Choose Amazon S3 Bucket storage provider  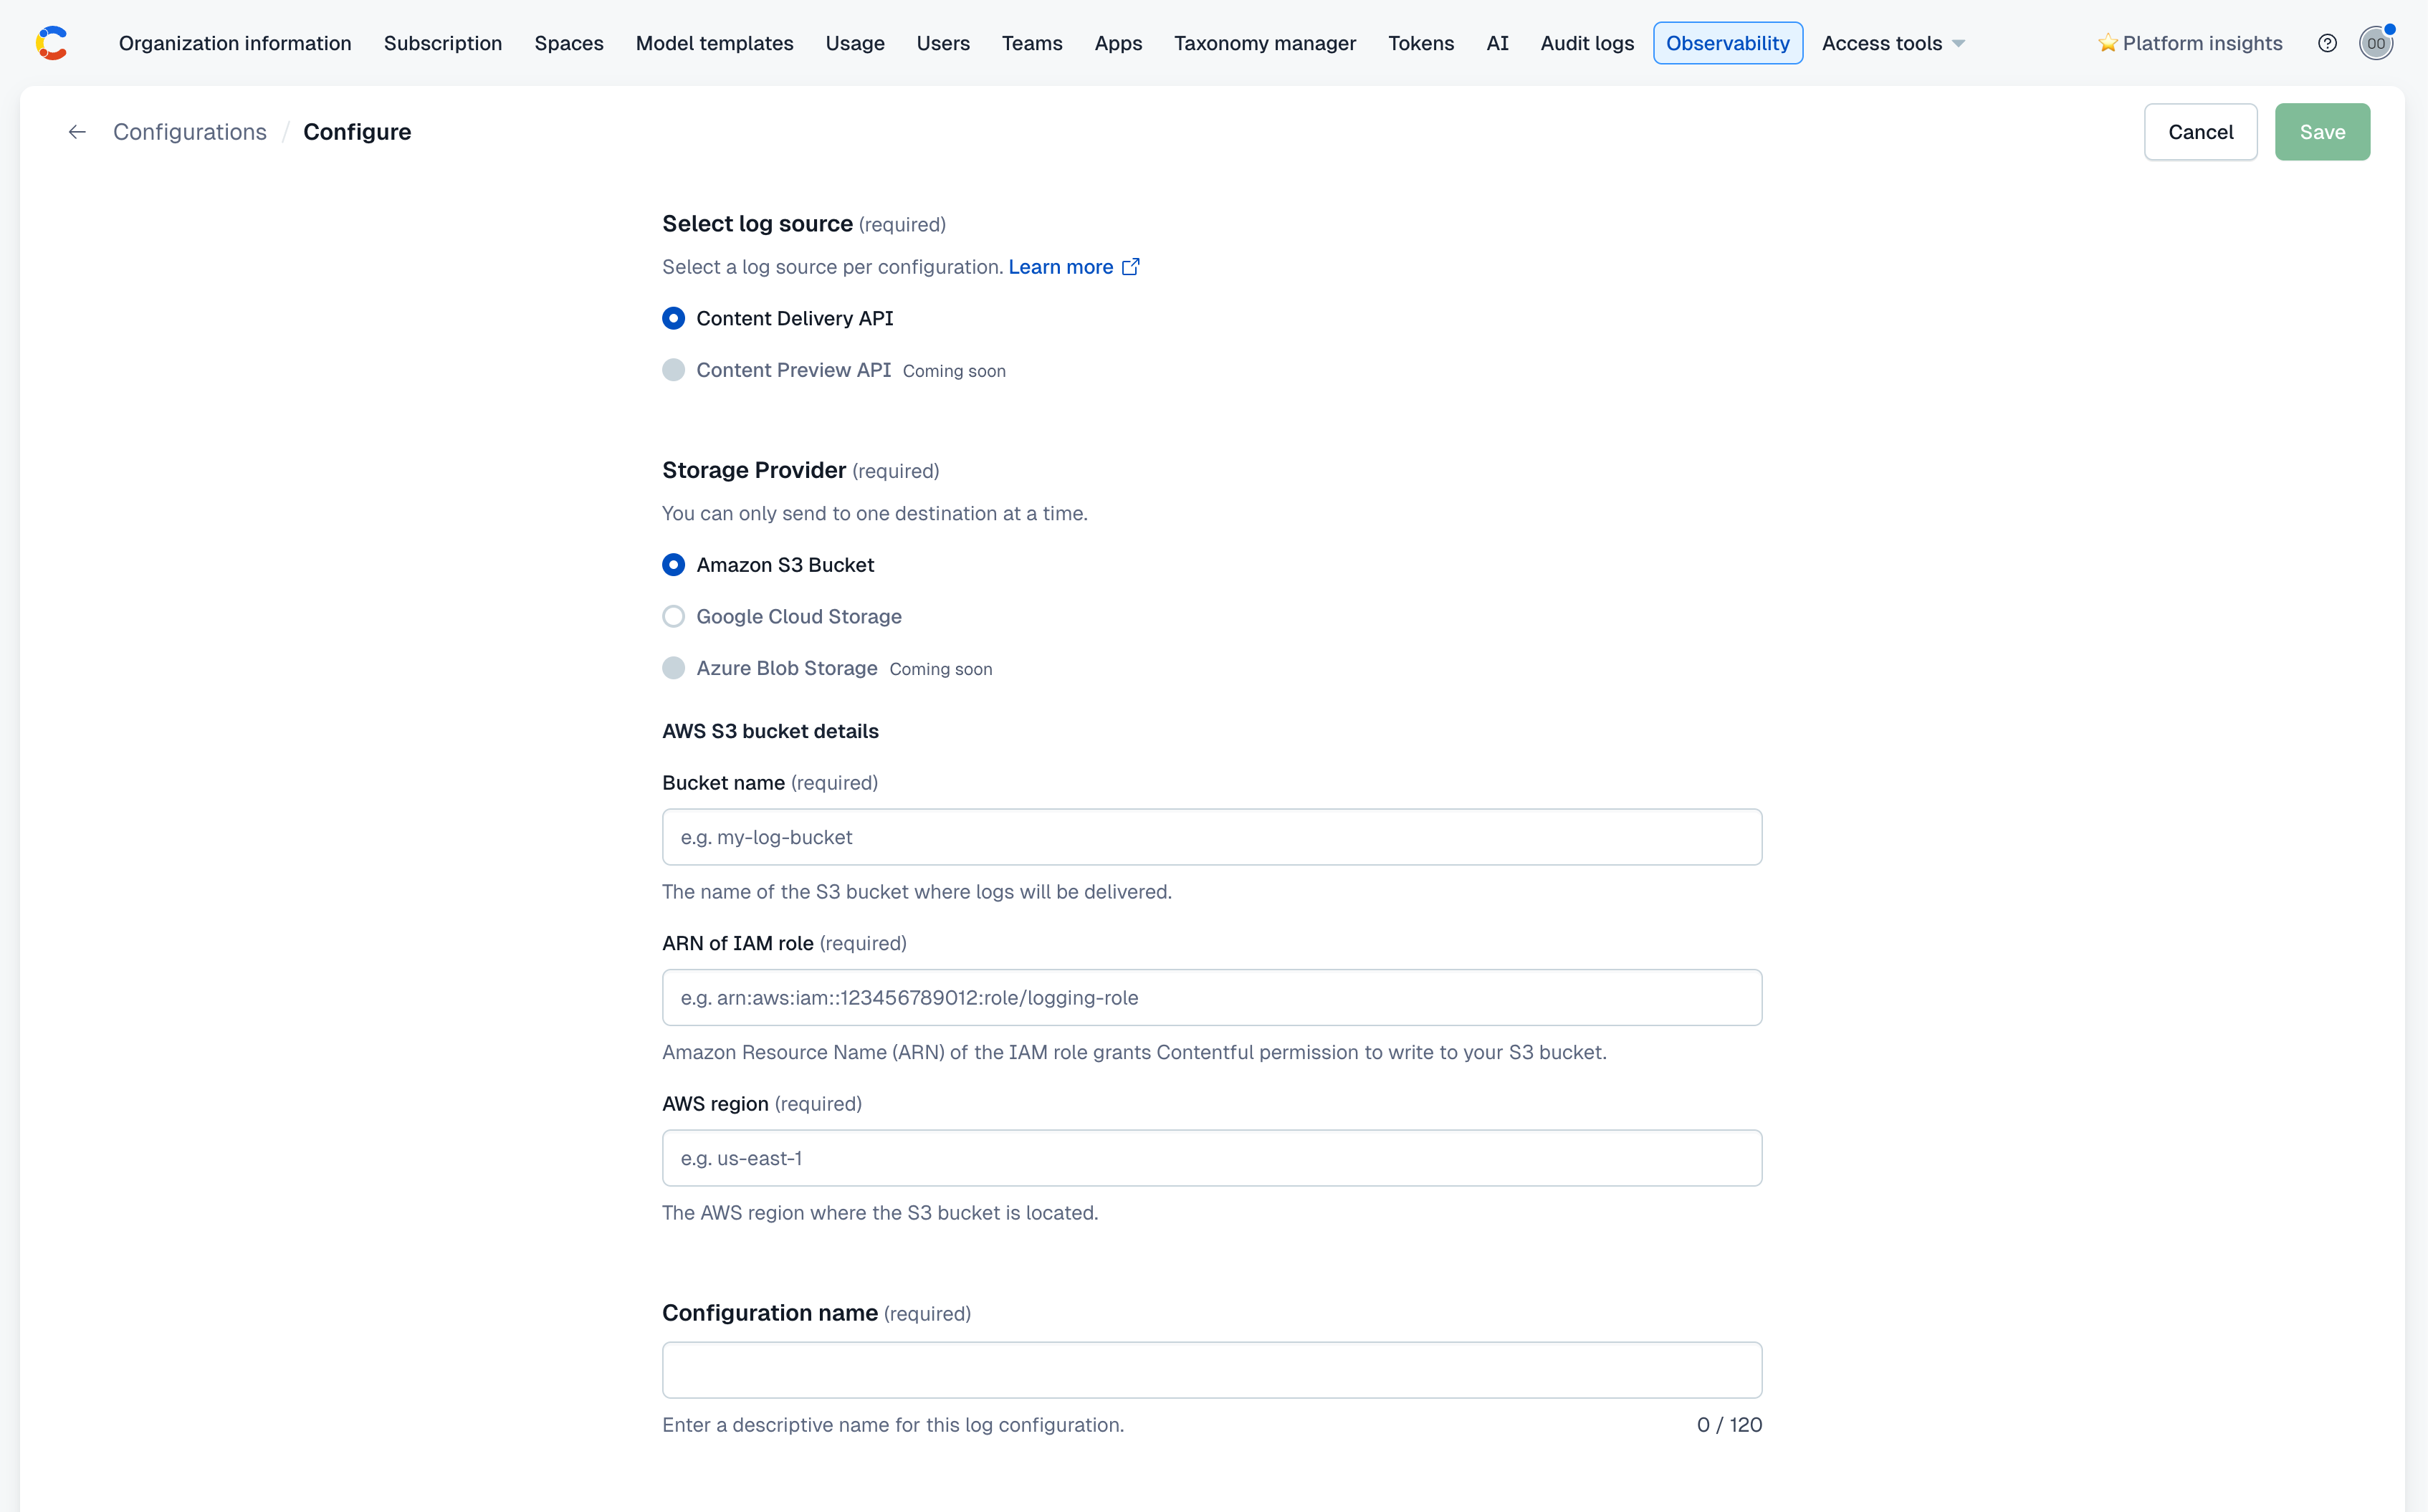pyautogui.click(x=674, y=565)
